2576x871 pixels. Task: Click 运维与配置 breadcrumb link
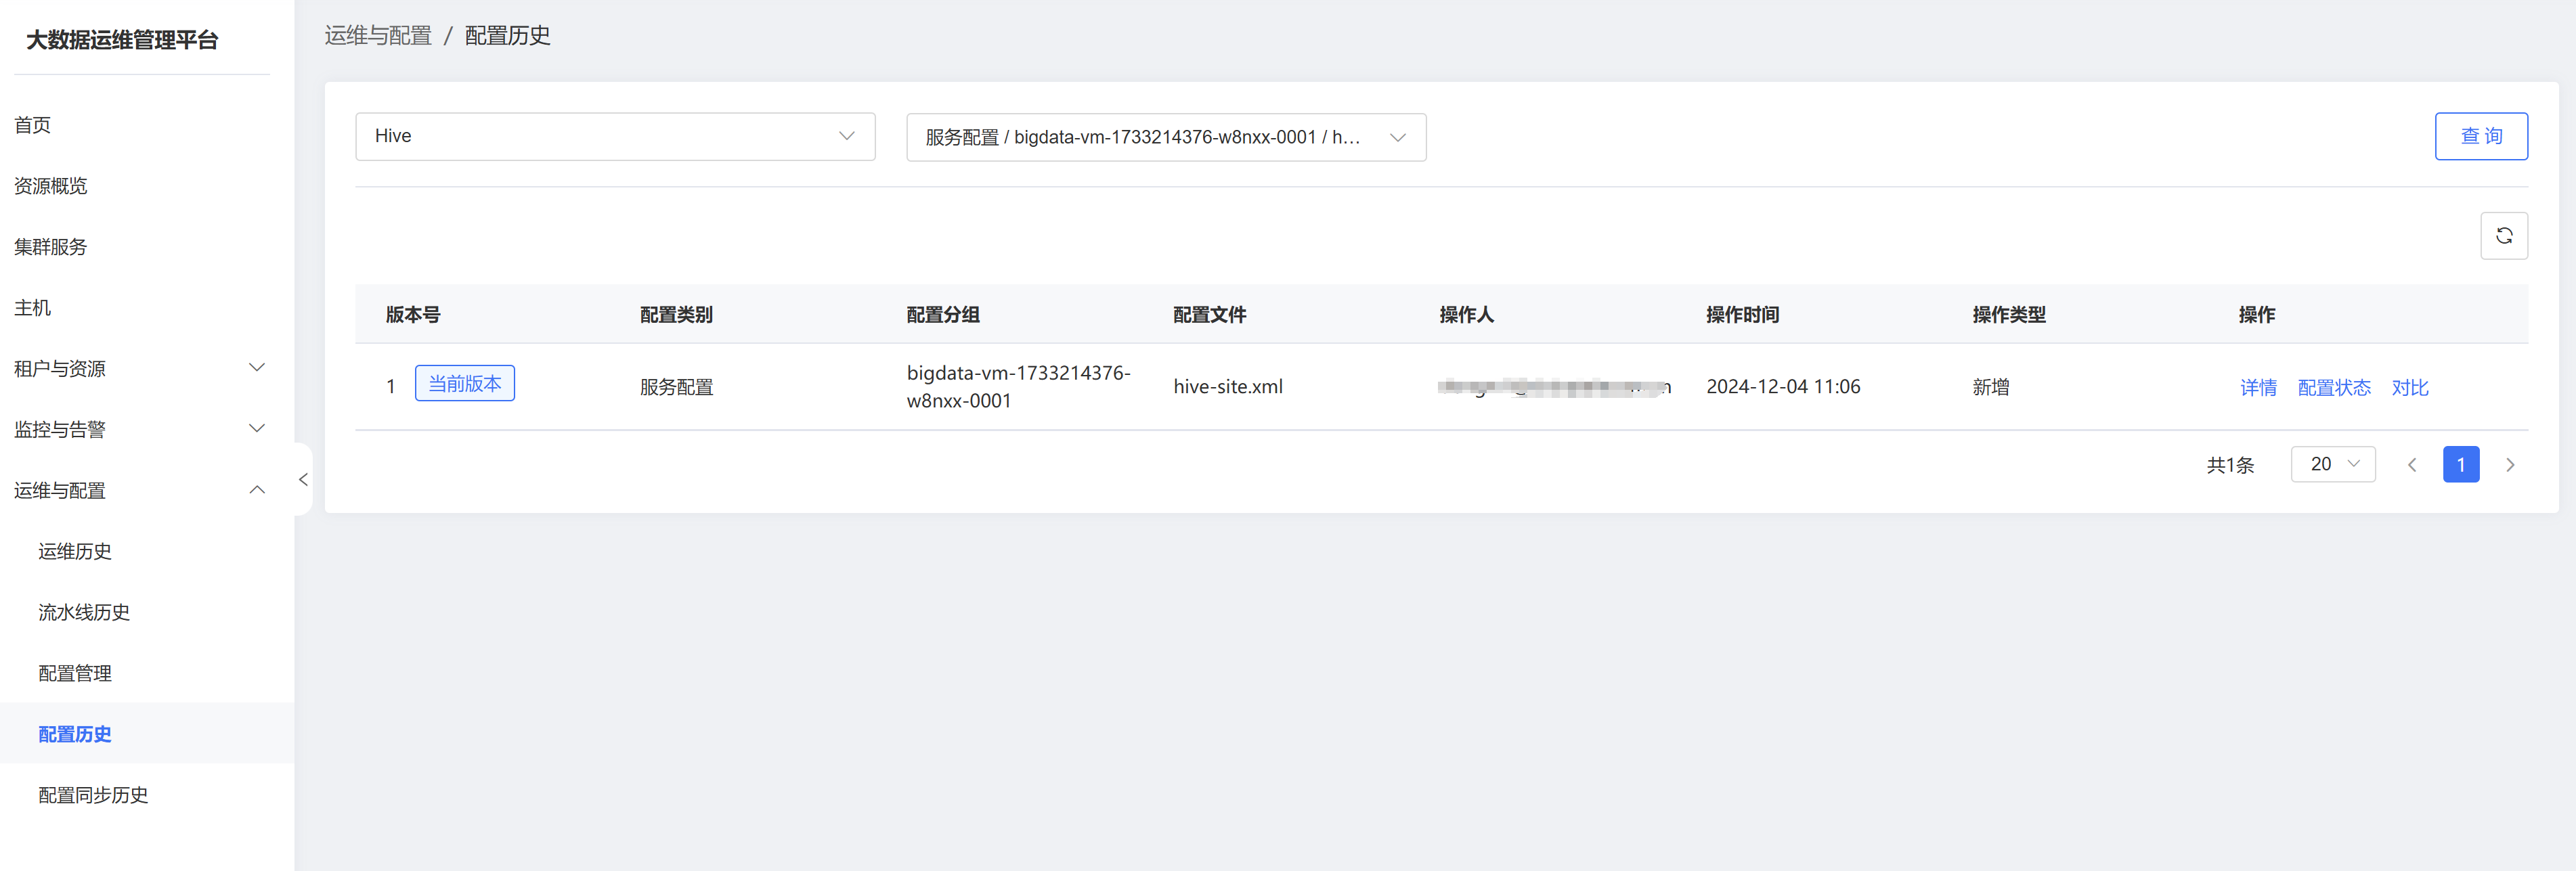378,36
